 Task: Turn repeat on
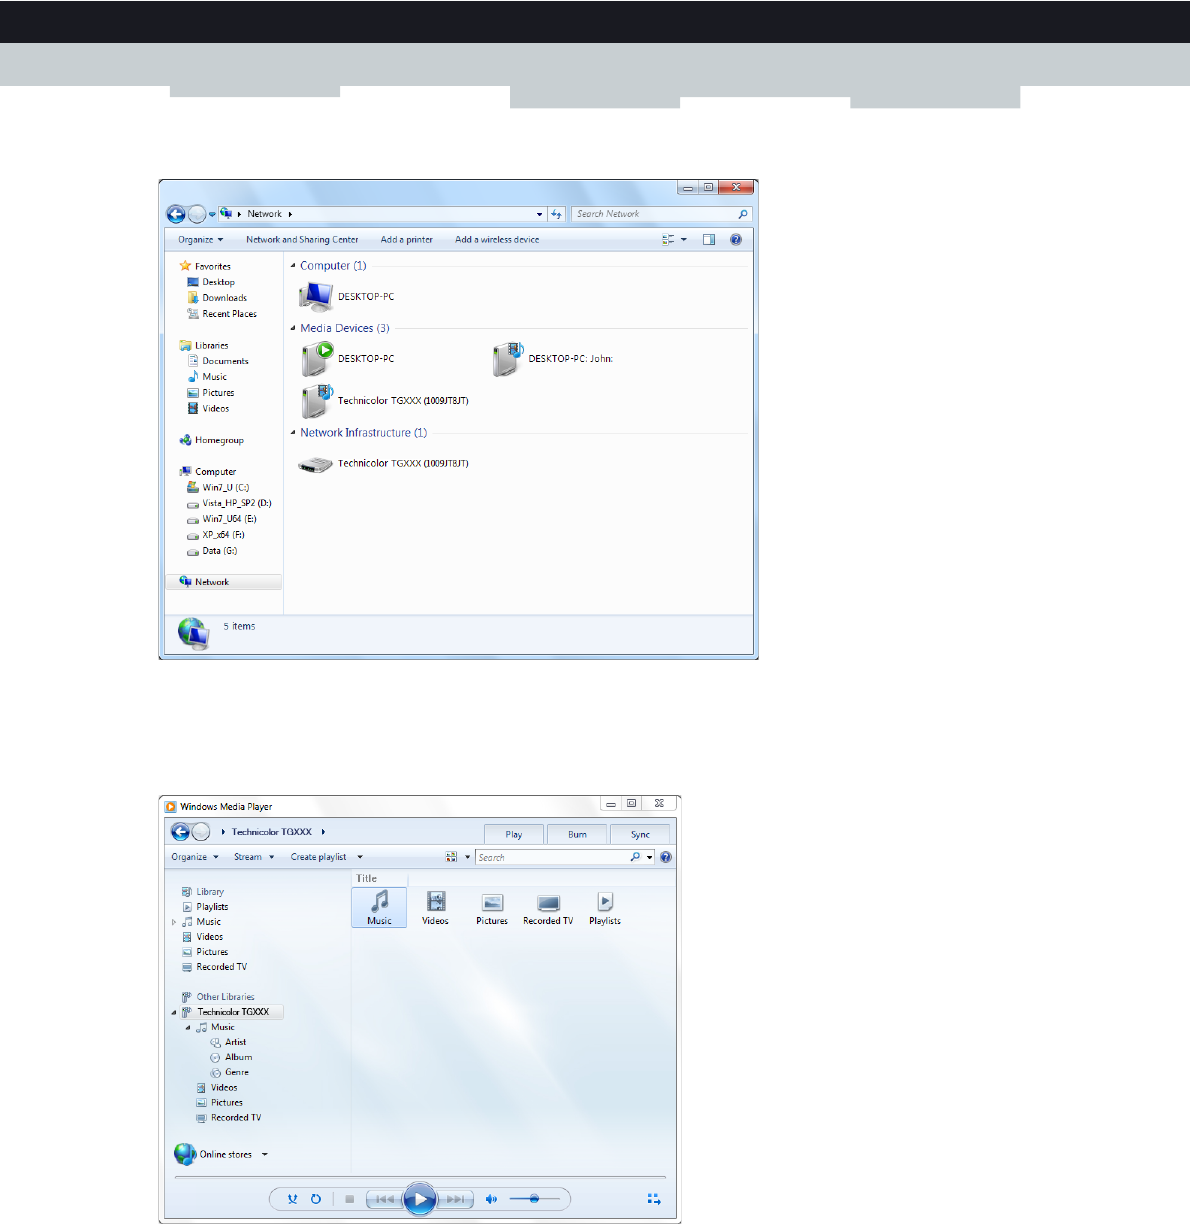point(316,1199)
